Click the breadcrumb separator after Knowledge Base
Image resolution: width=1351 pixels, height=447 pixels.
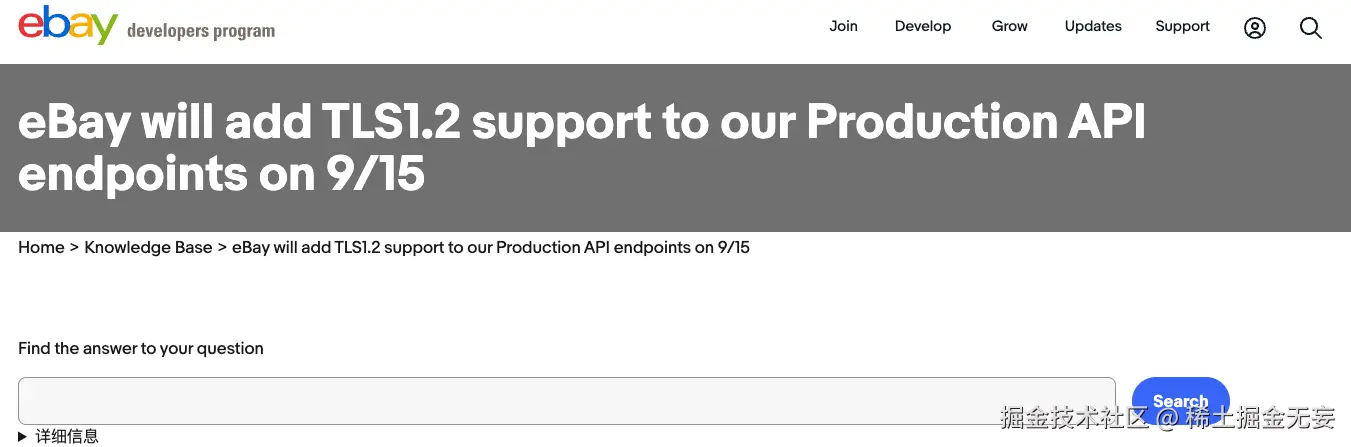[222, 247]
